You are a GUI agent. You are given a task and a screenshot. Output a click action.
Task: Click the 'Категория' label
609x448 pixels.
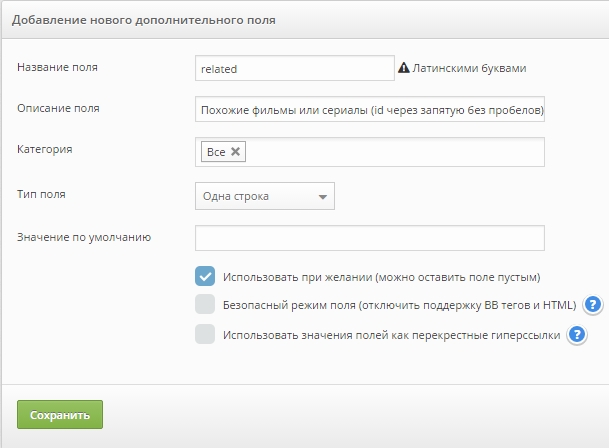coord(45,149)
